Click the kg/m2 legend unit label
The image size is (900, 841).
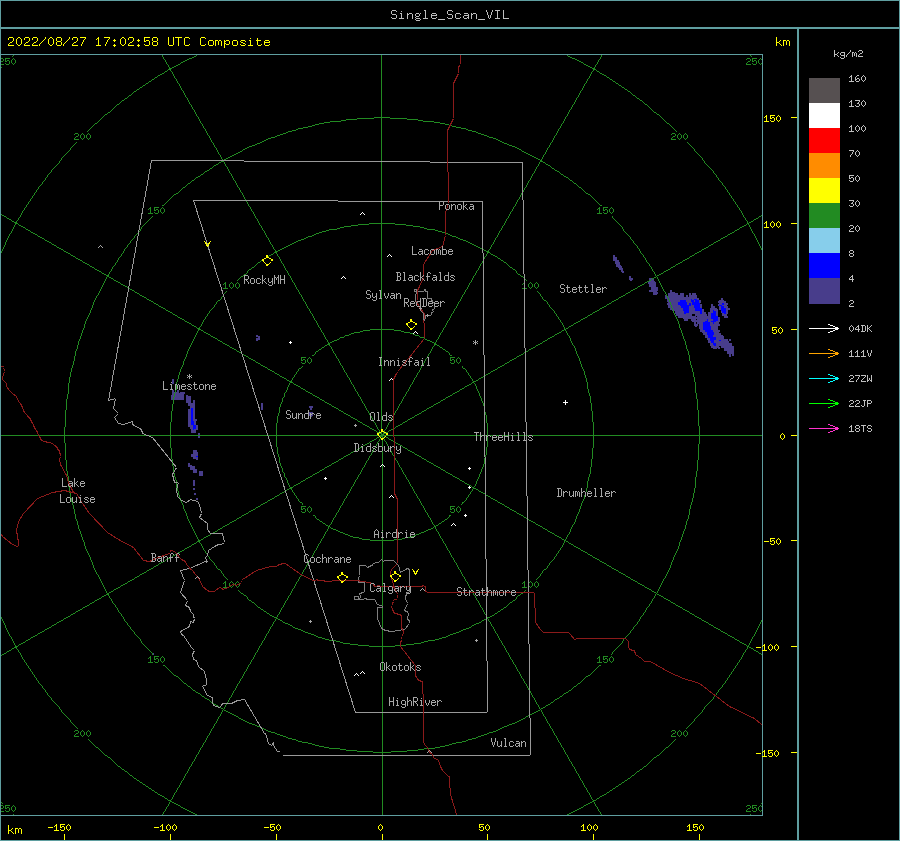pyautogui.click(x=848, y=54)
